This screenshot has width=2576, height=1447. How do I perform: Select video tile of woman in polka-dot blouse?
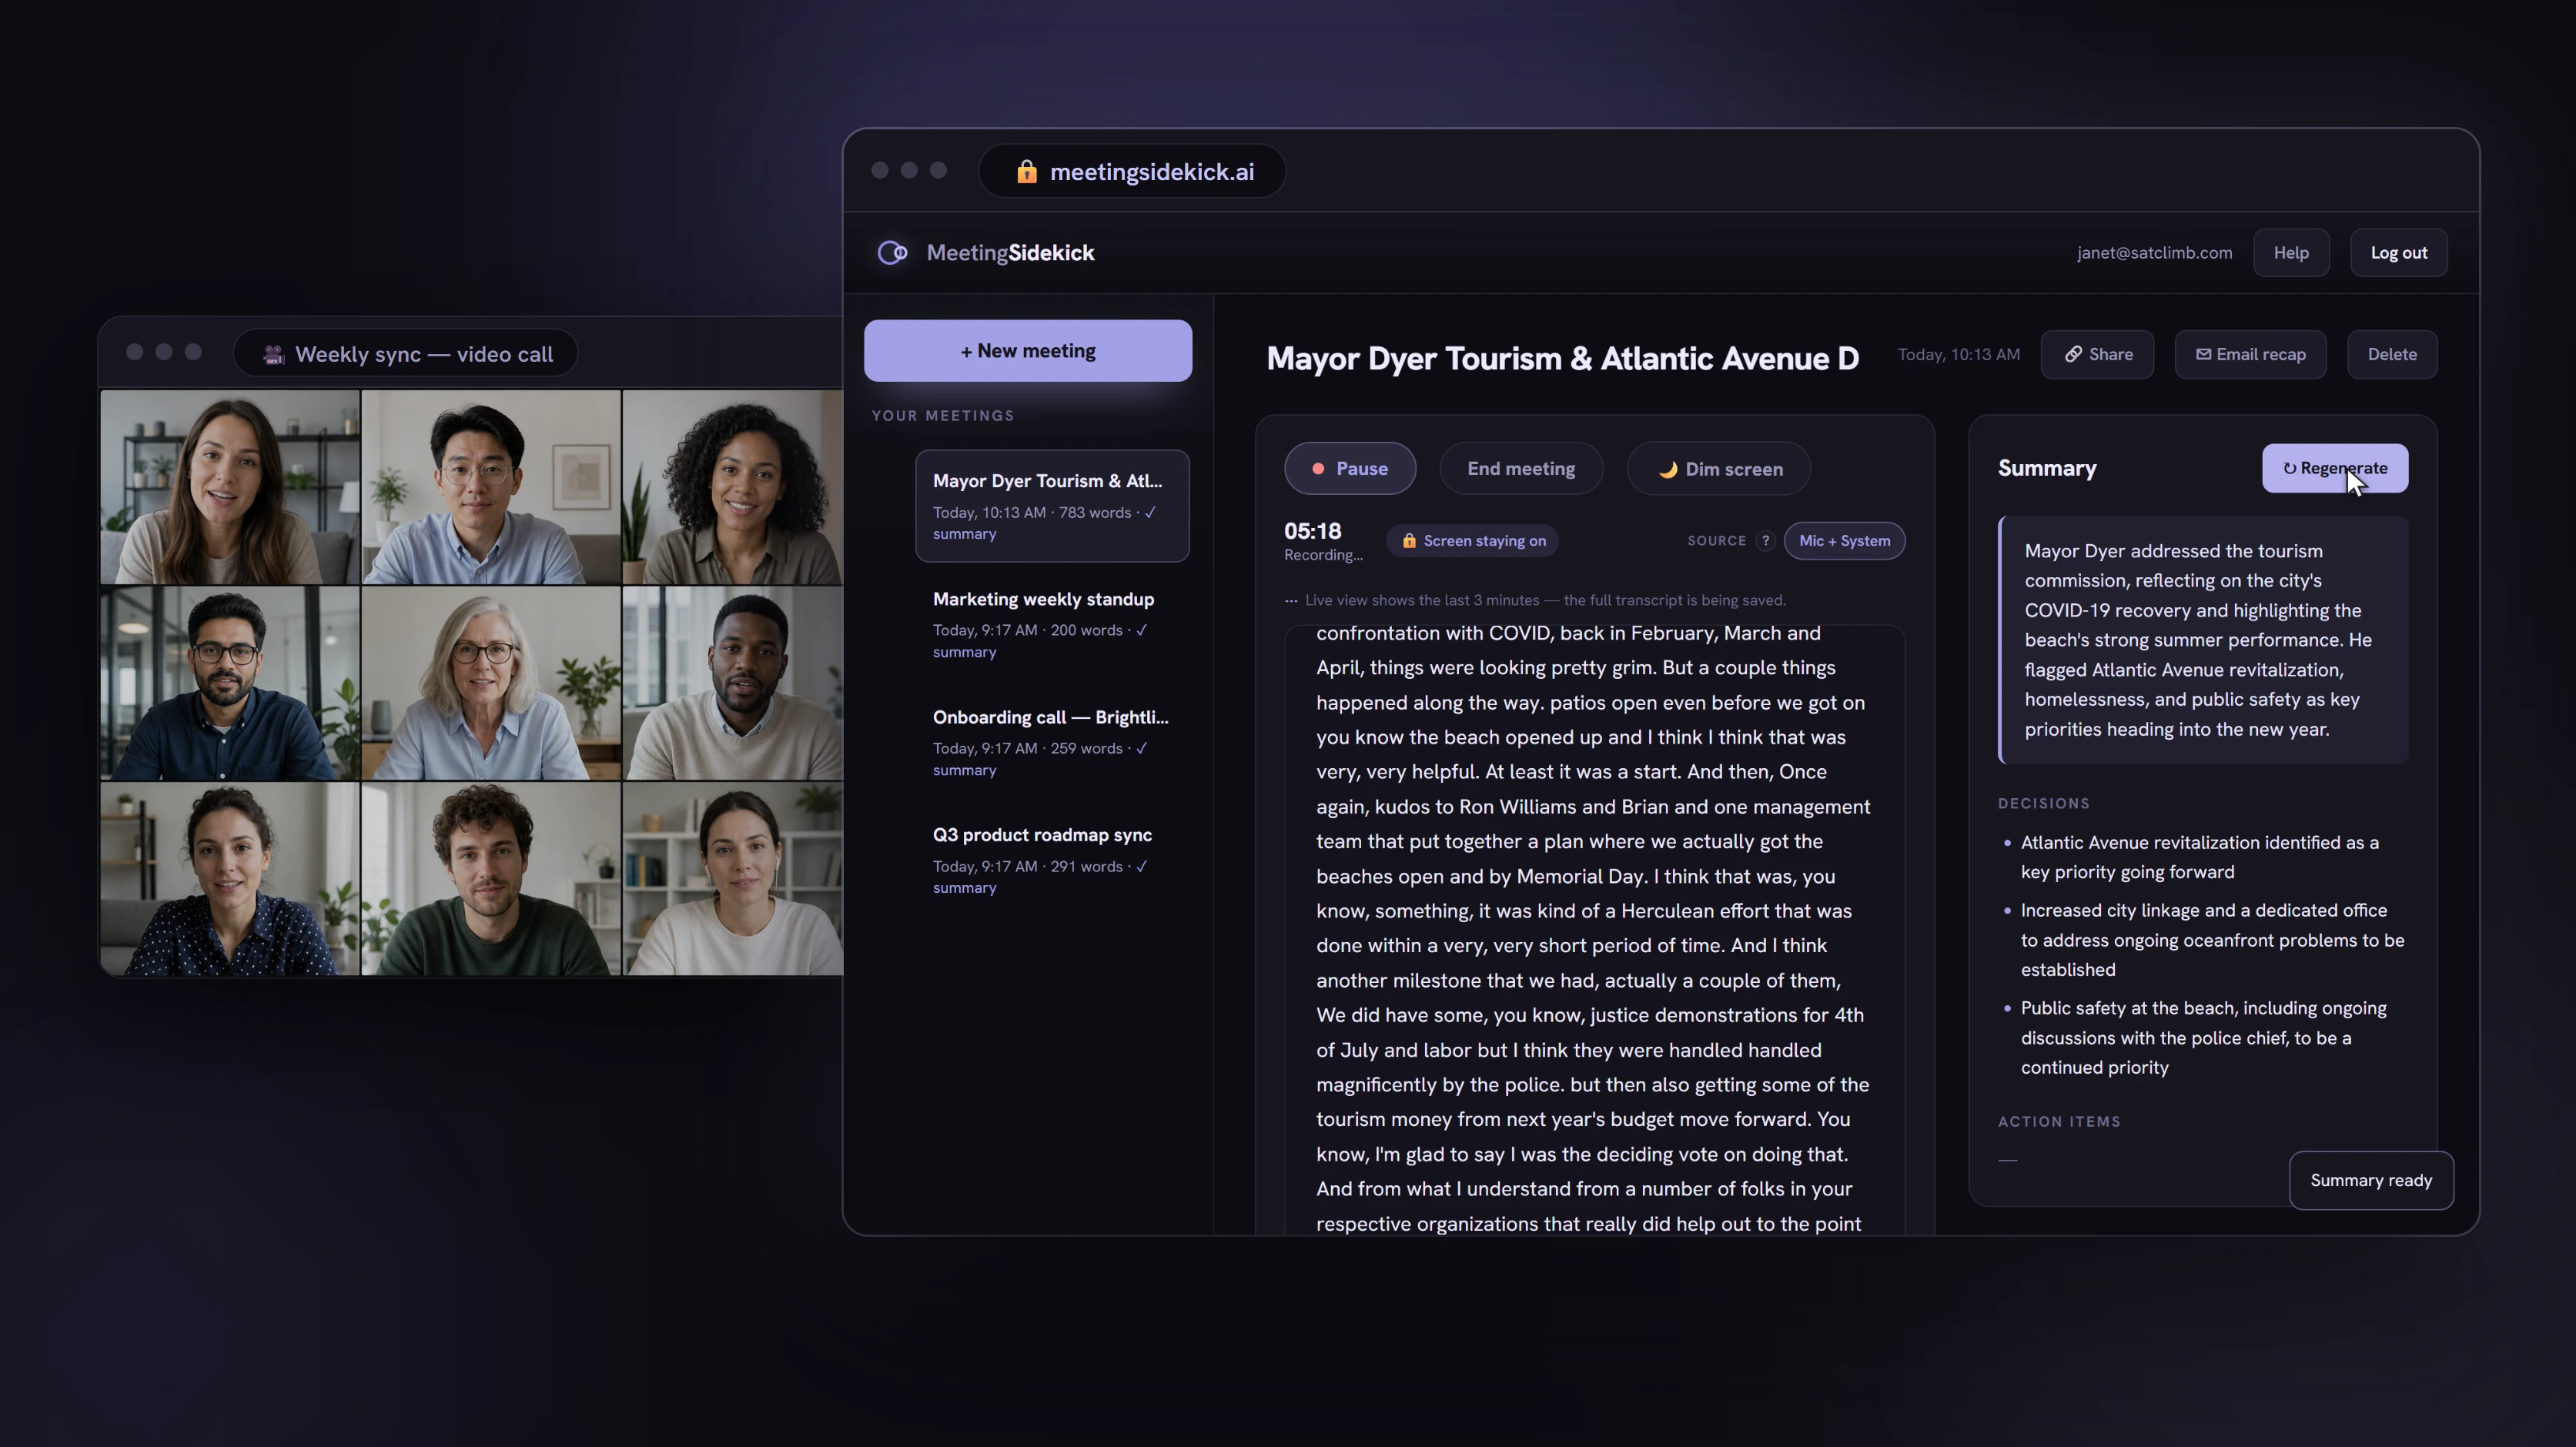tap(230, 879)
